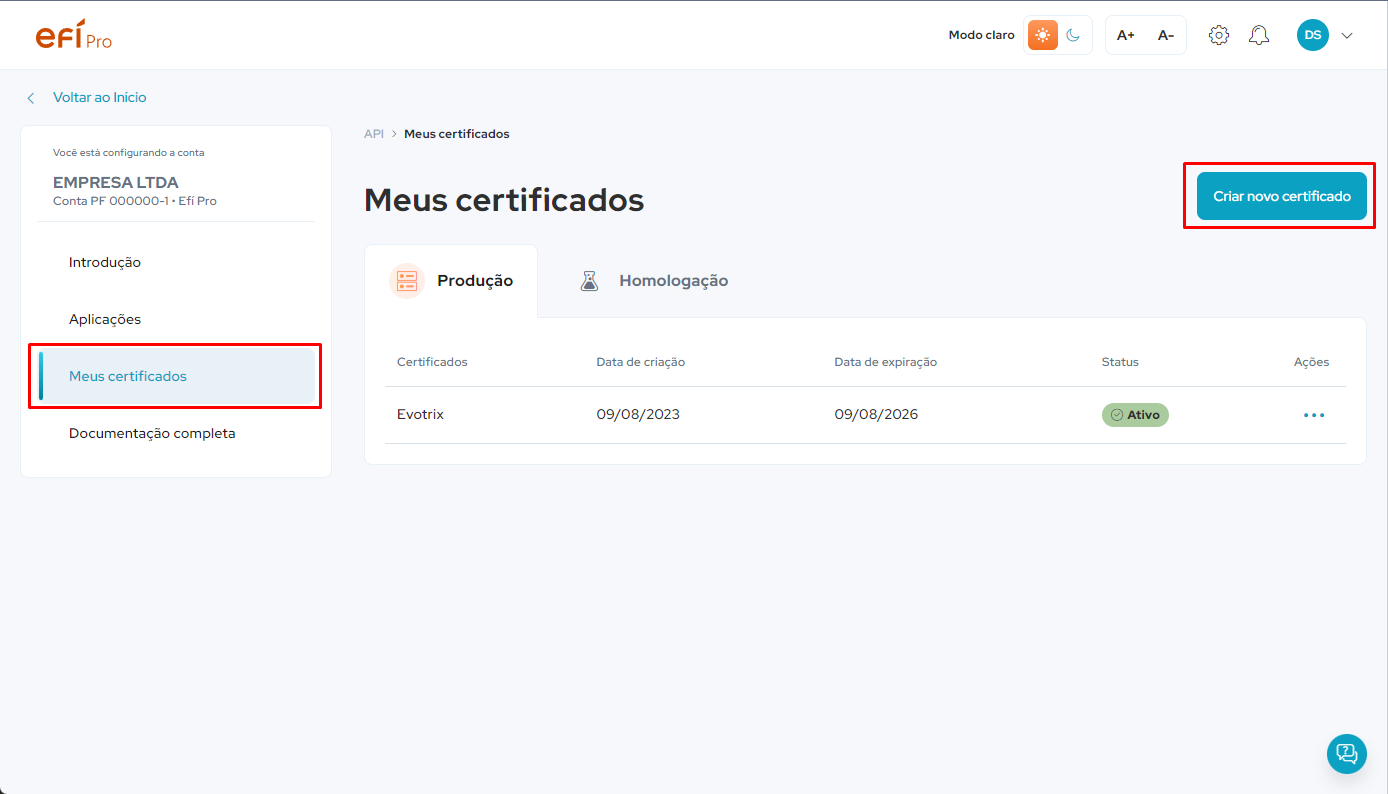
Task: Expand the DS profile dropdown
Action: (x=1347, y=34)
